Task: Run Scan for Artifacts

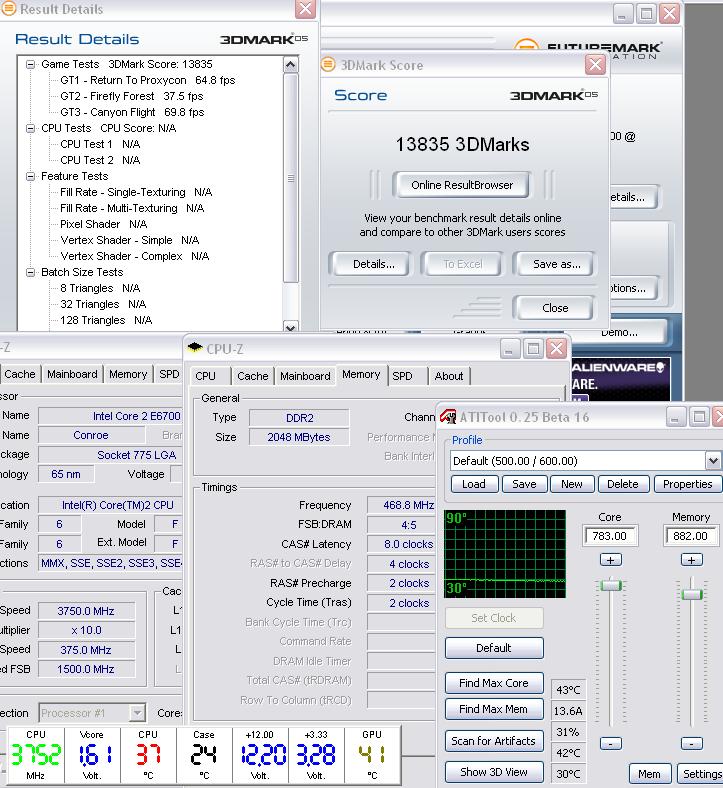Action: pos(494,741)
